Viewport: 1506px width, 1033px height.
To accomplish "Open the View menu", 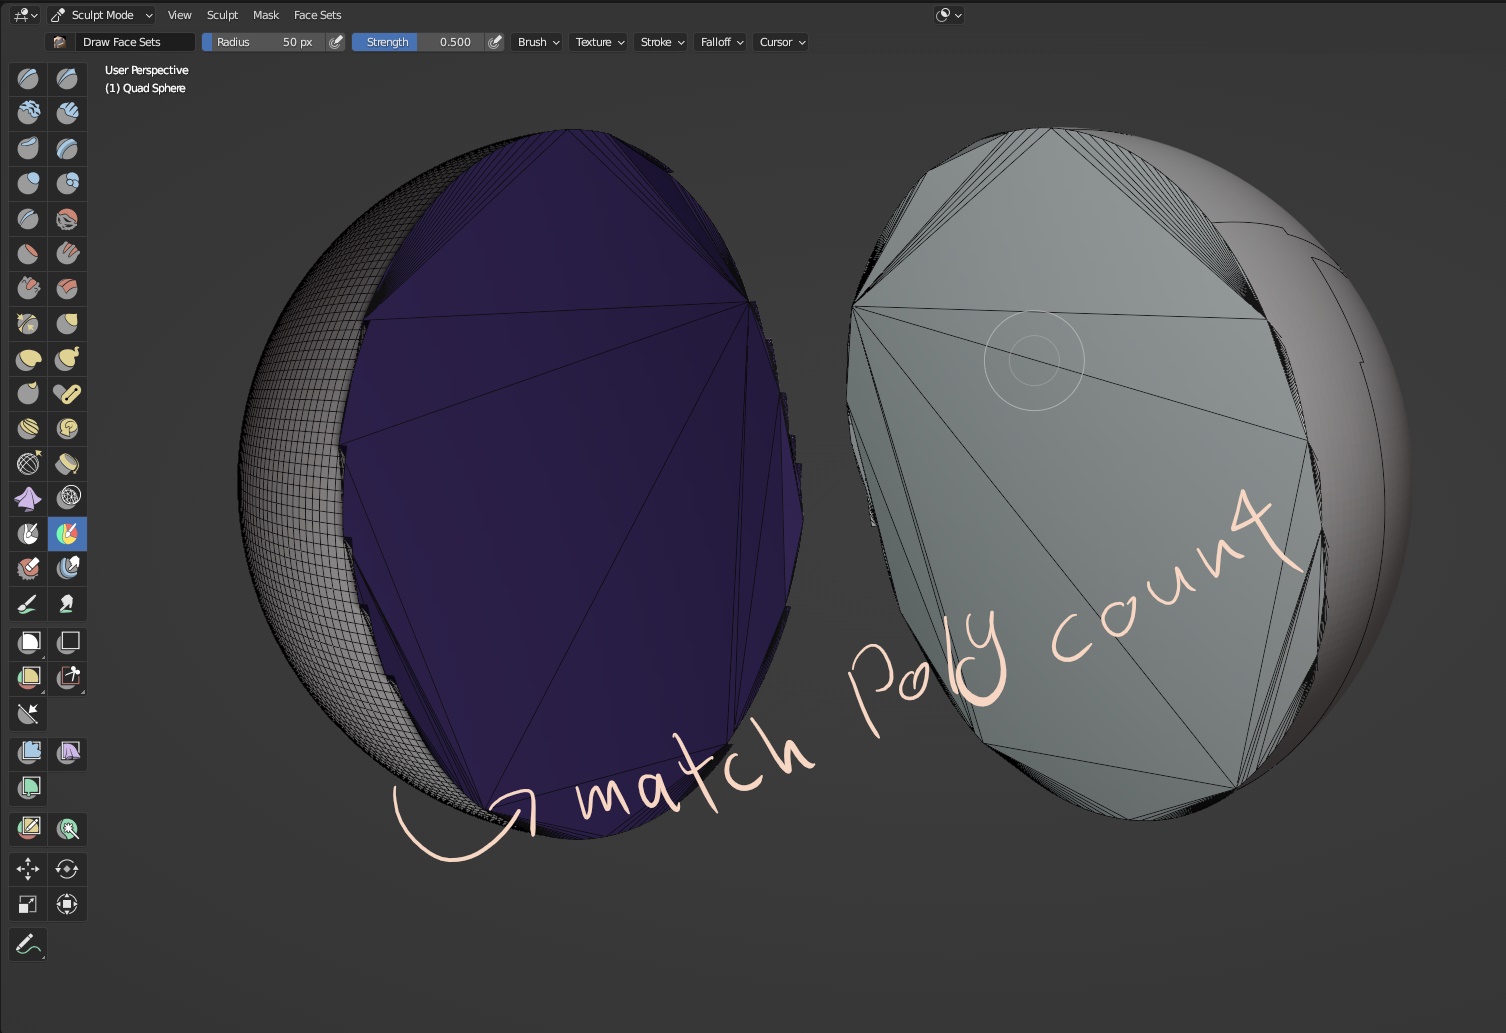I will (x=179, y=15).
